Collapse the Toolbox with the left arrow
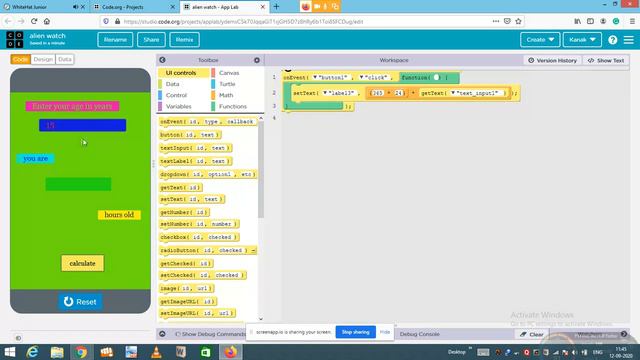 pyautogui.click(x=162, y=60)
